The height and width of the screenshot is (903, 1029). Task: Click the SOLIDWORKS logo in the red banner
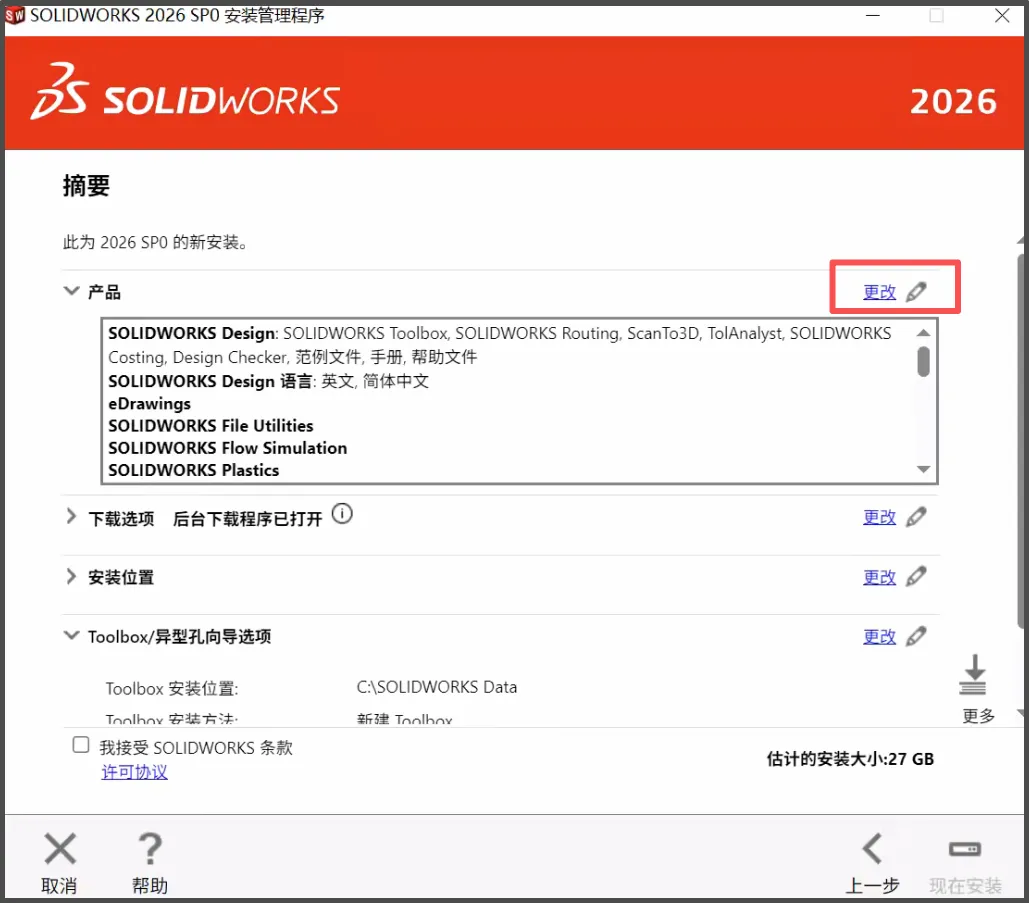(x=185, y=93)
